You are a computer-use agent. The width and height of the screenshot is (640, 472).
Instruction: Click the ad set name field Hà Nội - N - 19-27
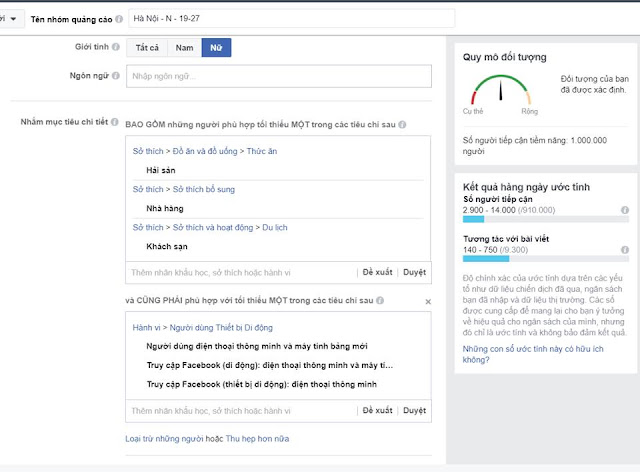(x=291, y=18)
